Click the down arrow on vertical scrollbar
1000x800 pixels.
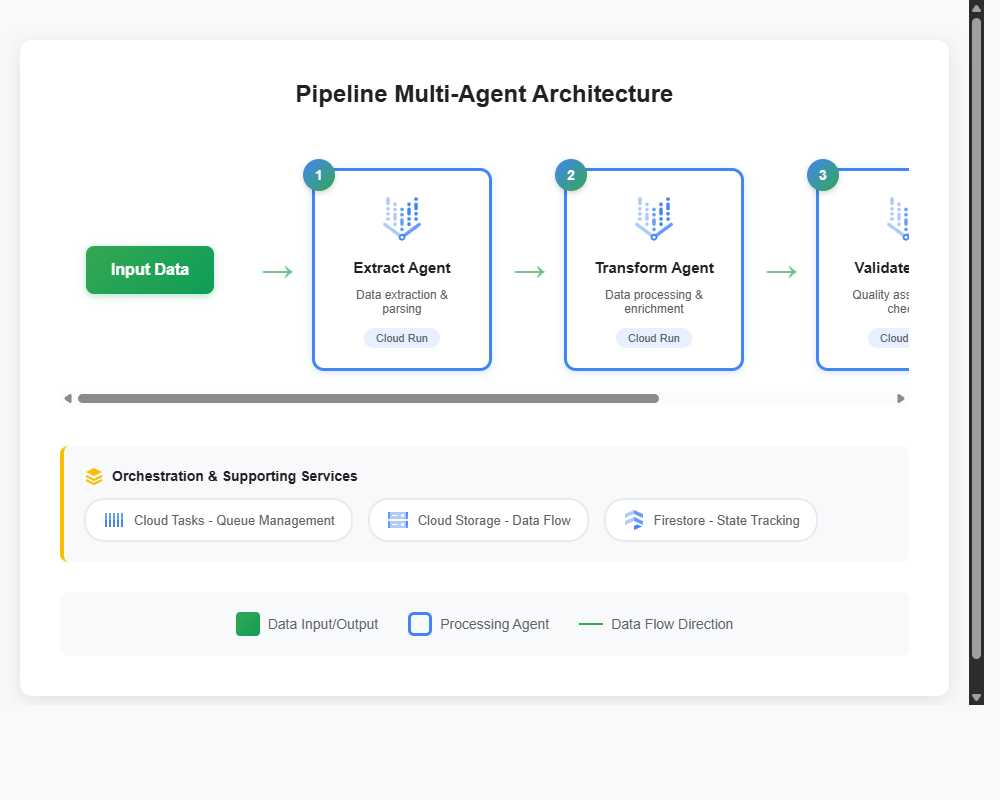pos(975,696)
